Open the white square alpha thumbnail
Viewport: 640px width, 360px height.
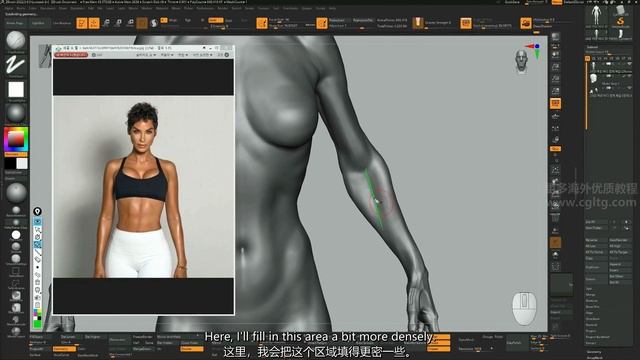pos(16,89)
